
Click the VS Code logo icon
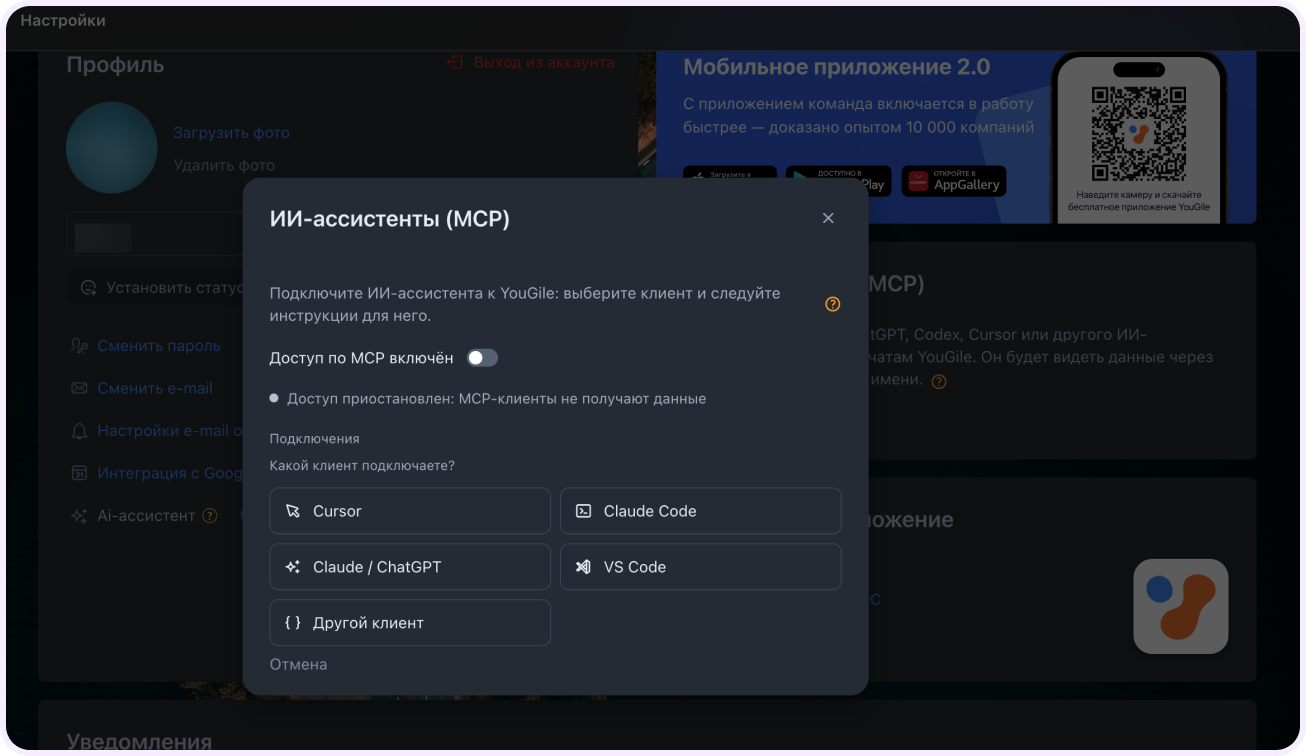[583, 567]
